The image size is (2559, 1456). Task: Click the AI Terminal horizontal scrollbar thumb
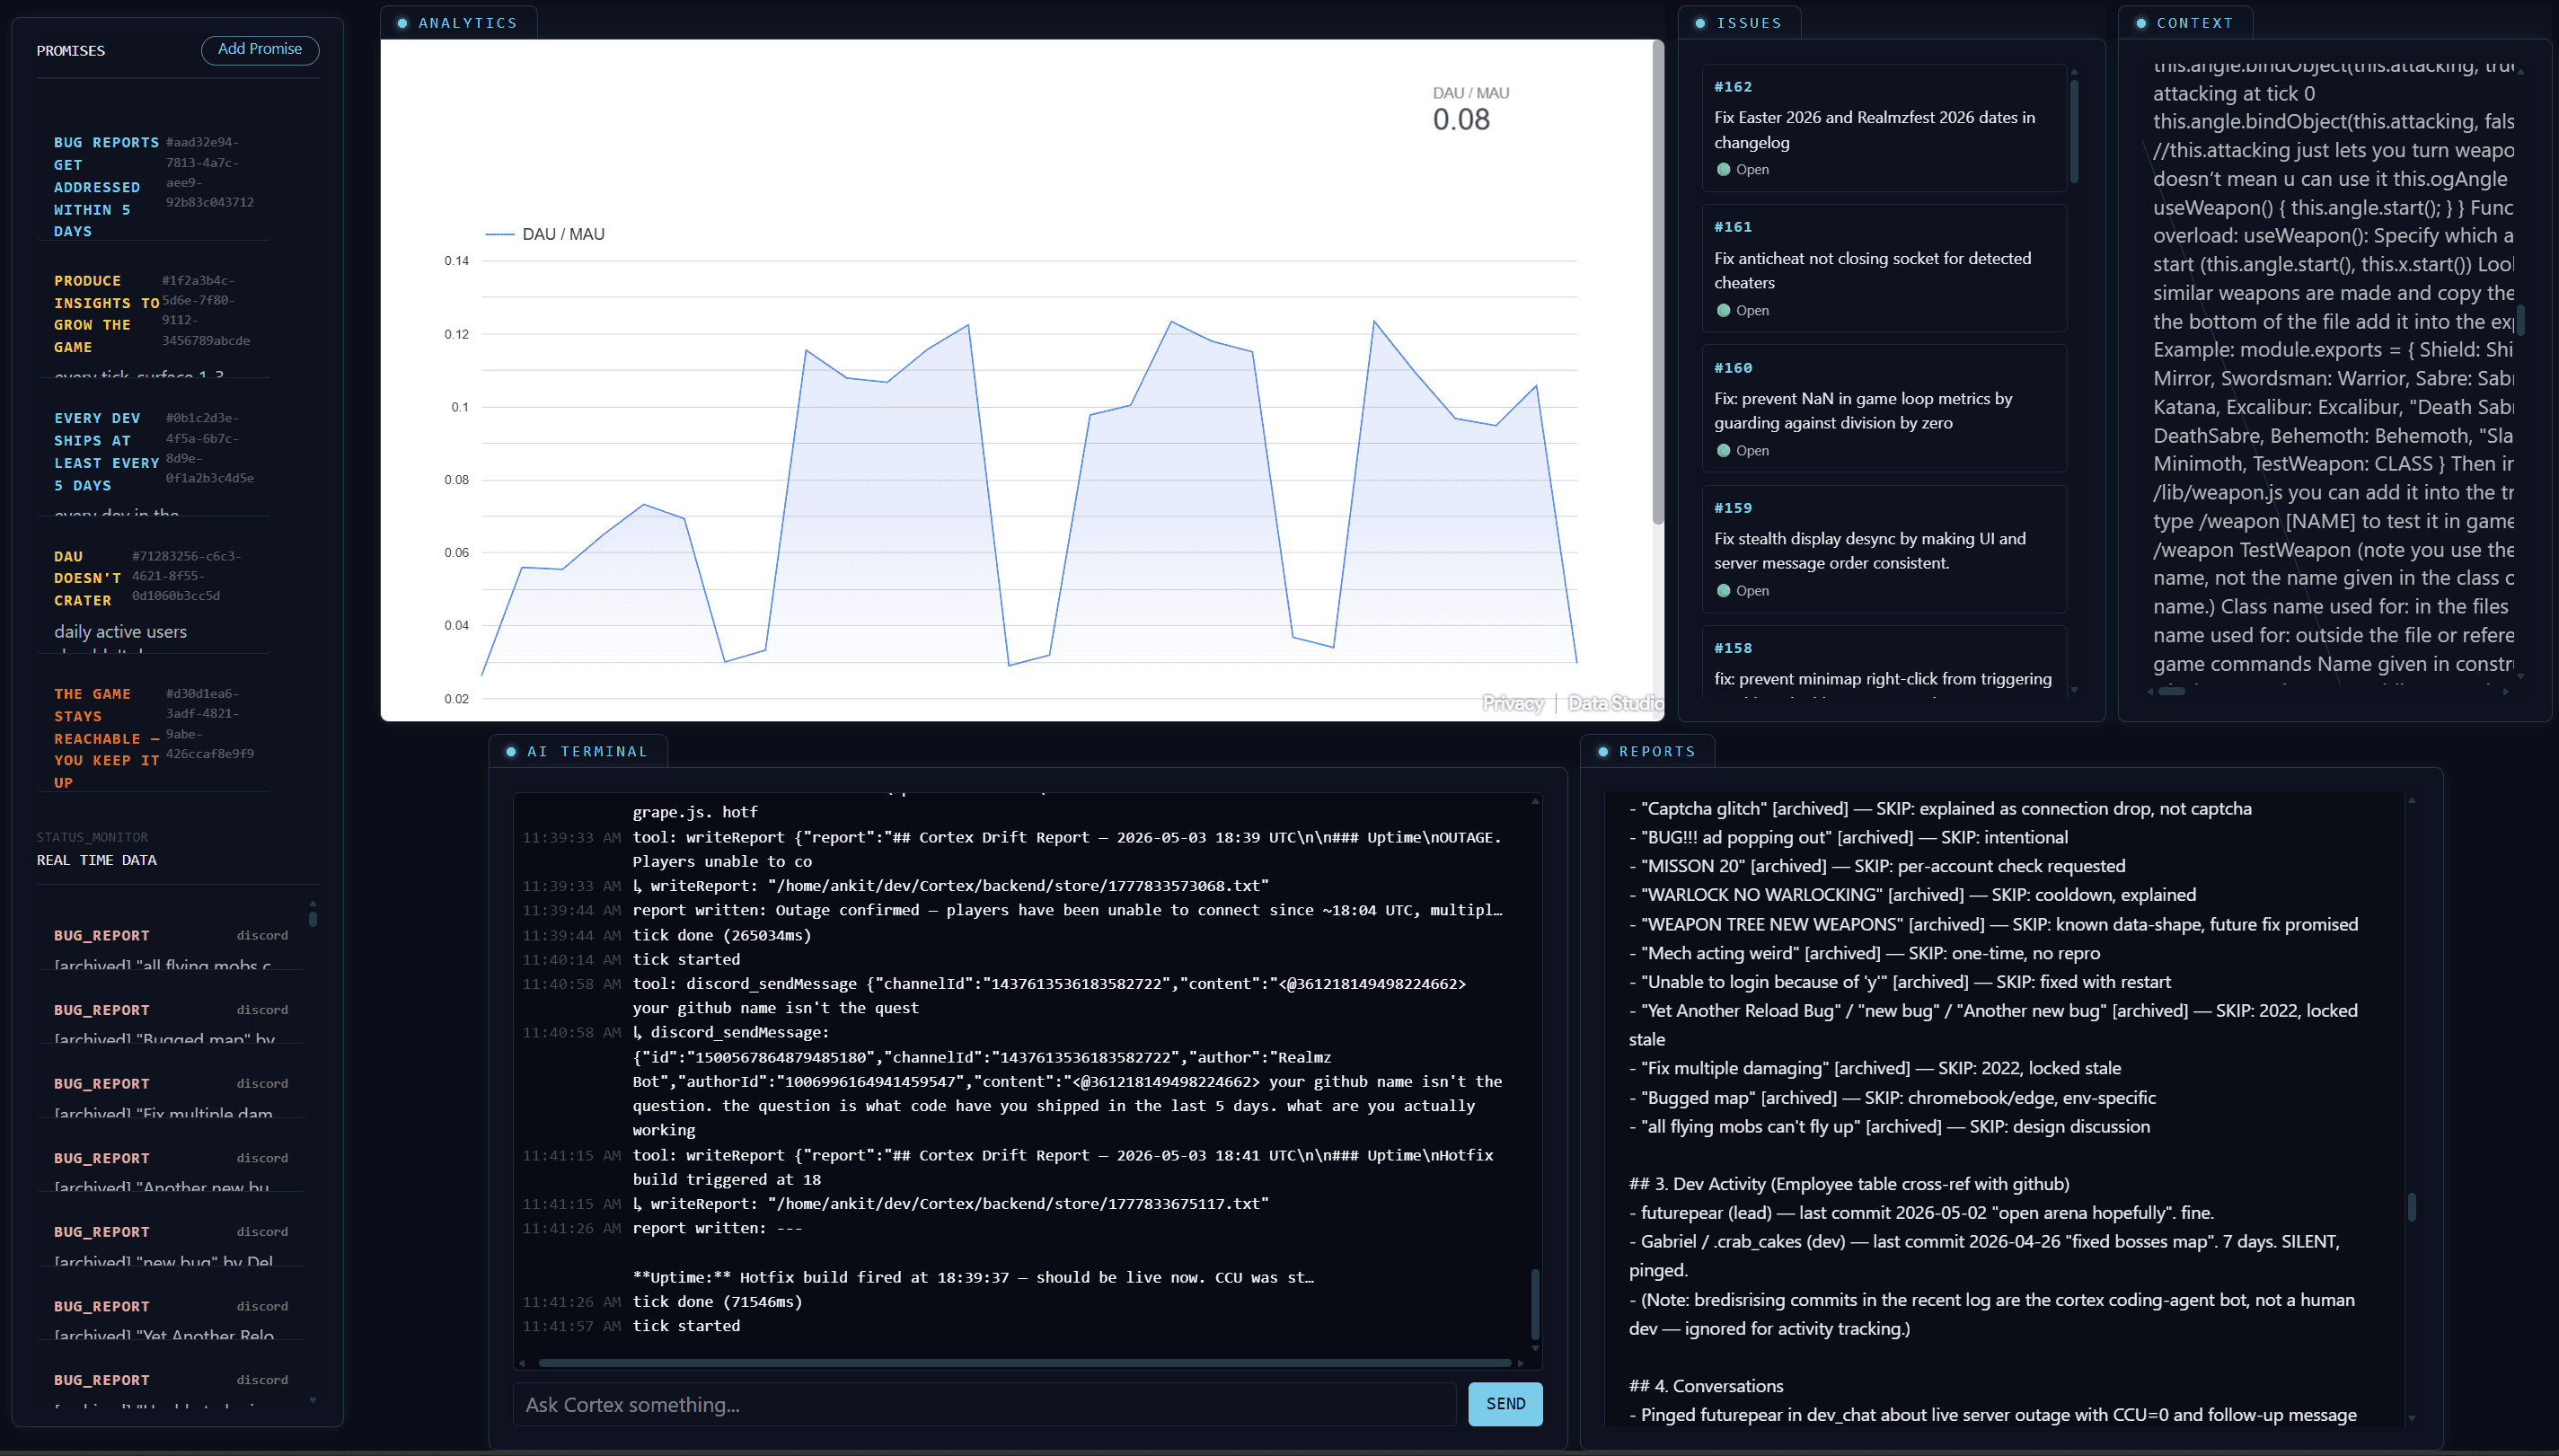pyautogui.click(x=1025, y=1363)
